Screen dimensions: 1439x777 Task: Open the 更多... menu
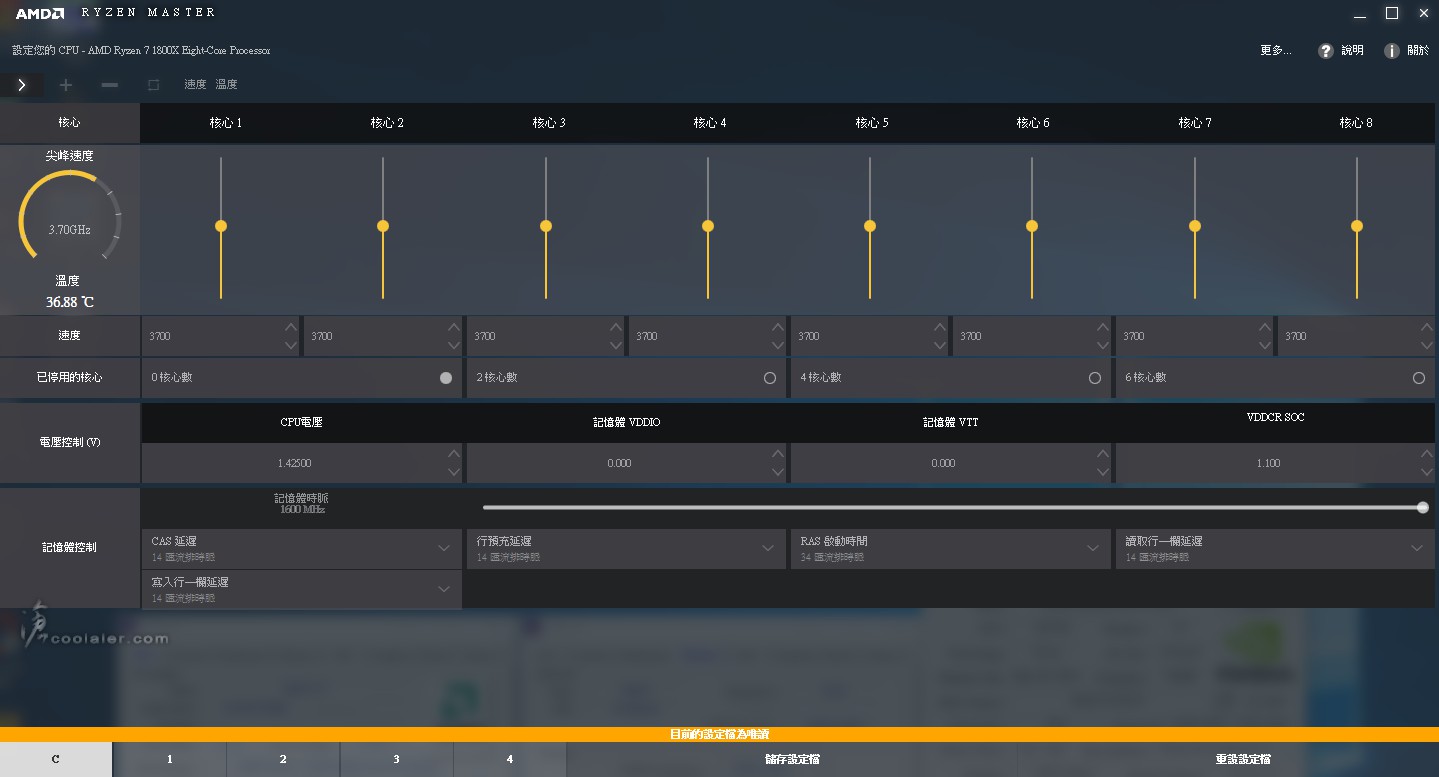coord(1276,50)
